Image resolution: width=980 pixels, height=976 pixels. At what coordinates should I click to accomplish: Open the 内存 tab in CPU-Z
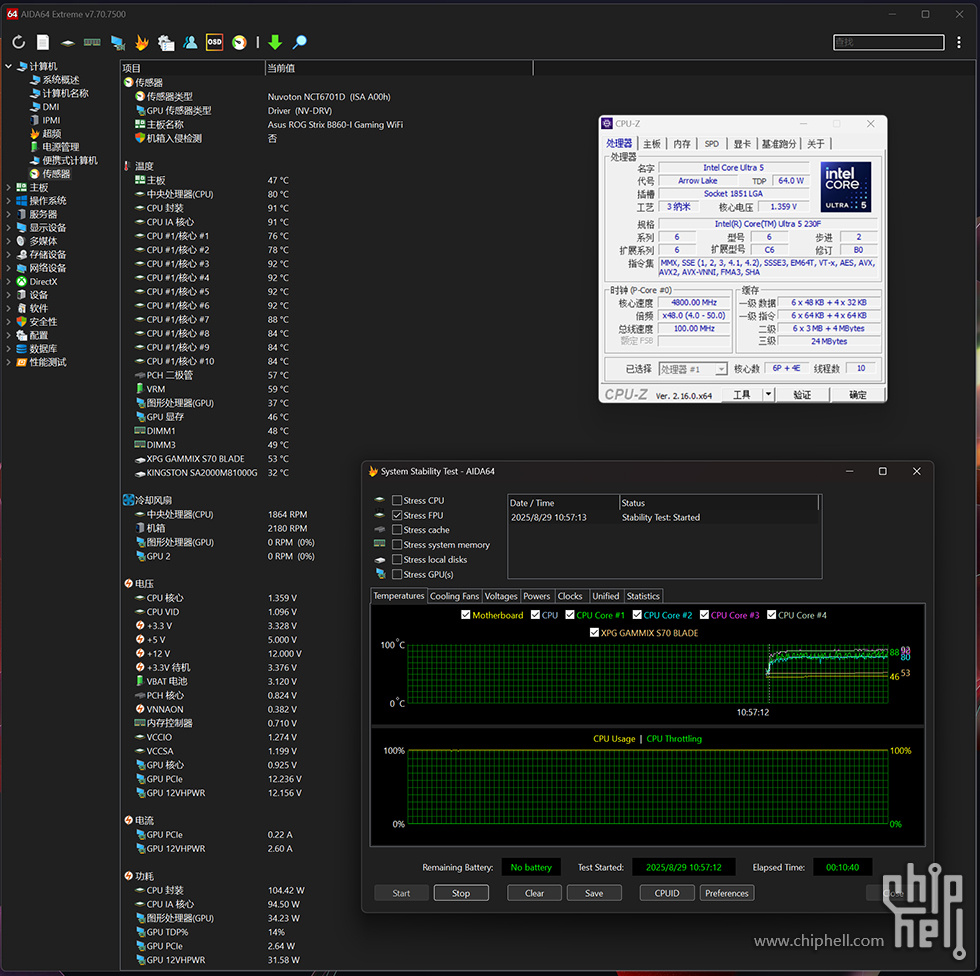[x=682, y=144]
